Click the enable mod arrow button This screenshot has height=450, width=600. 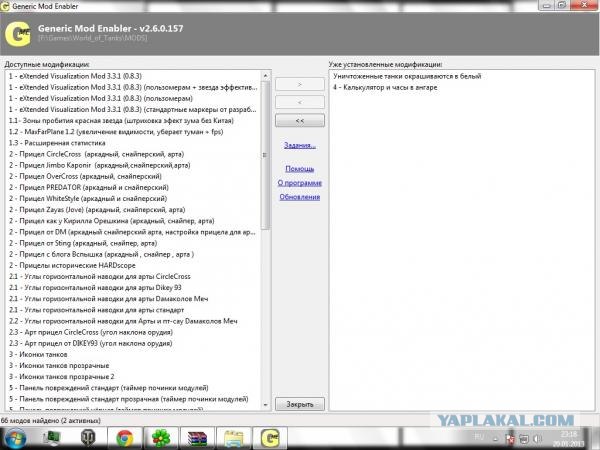(300, 84)
